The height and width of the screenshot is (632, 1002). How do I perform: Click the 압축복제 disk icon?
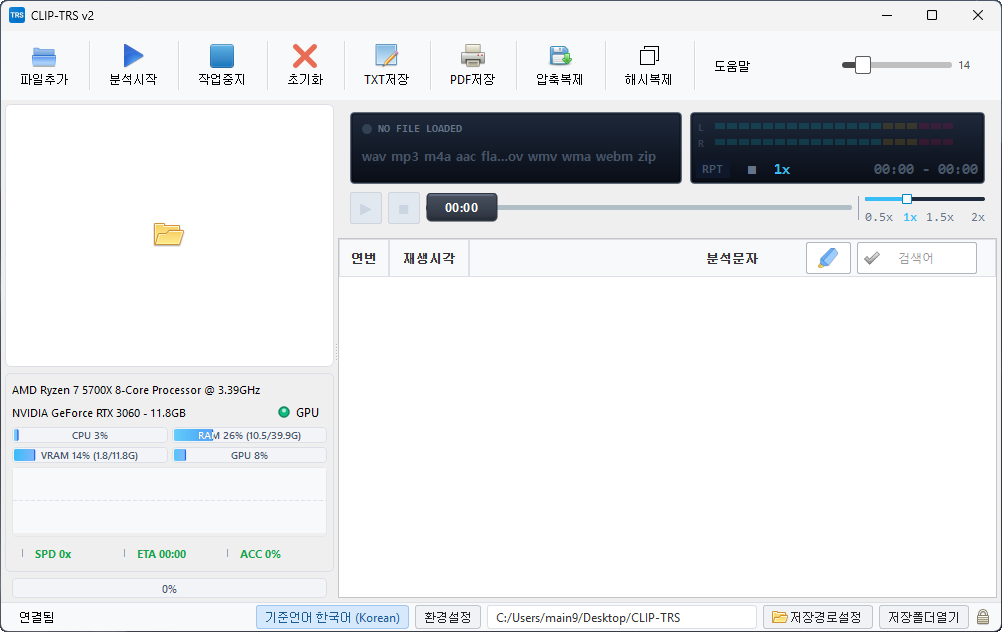(x=560, y=56)
